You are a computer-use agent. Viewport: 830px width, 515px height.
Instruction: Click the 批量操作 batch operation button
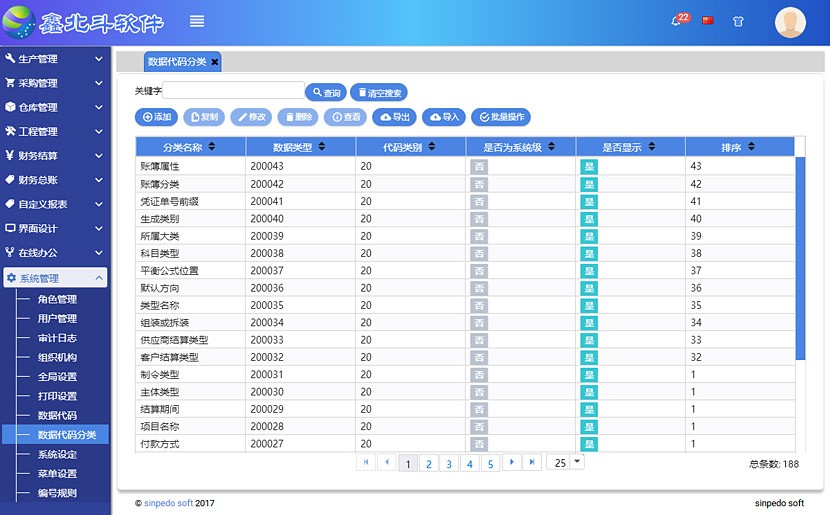pyautogui.click(x=500, y=117)
